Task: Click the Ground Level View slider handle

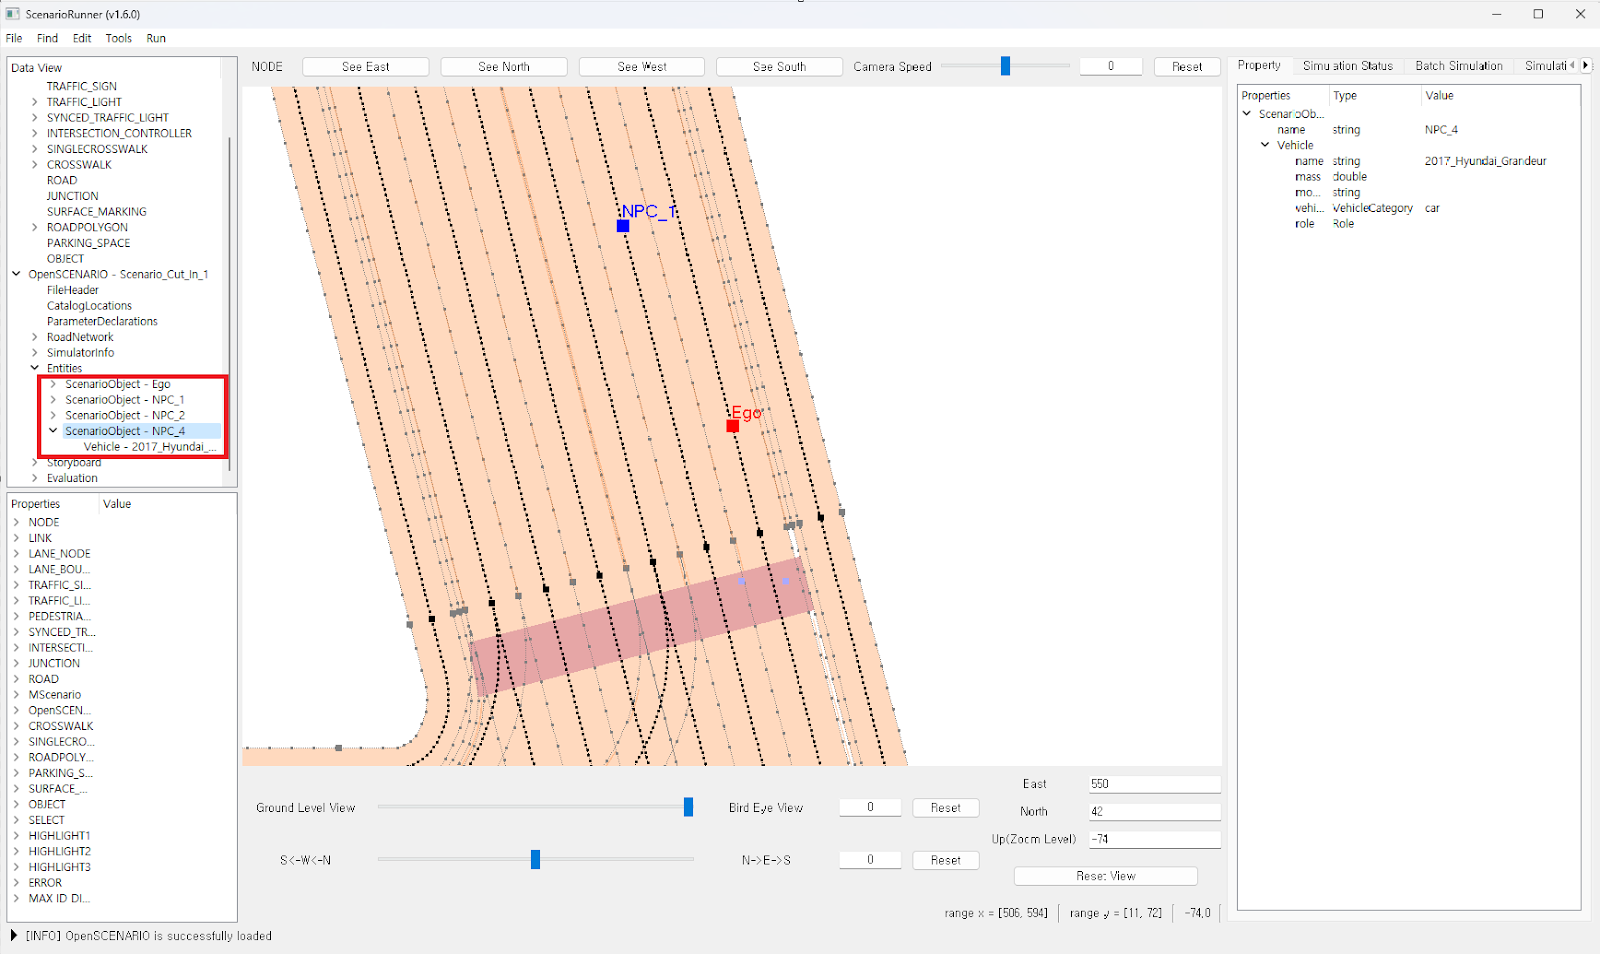Action: (688, 807)
